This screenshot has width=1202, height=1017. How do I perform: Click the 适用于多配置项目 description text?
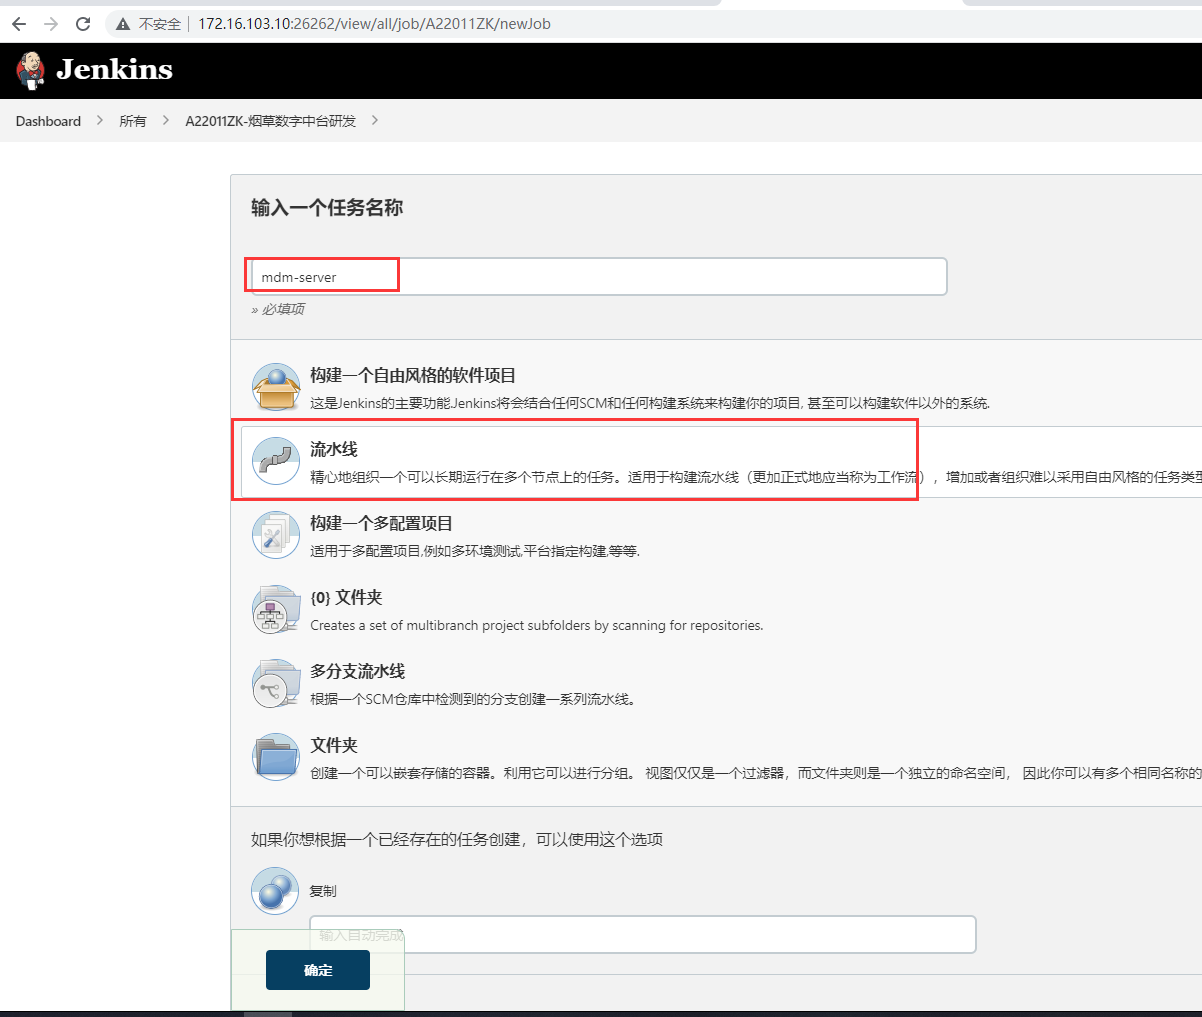tap(475, 551)
